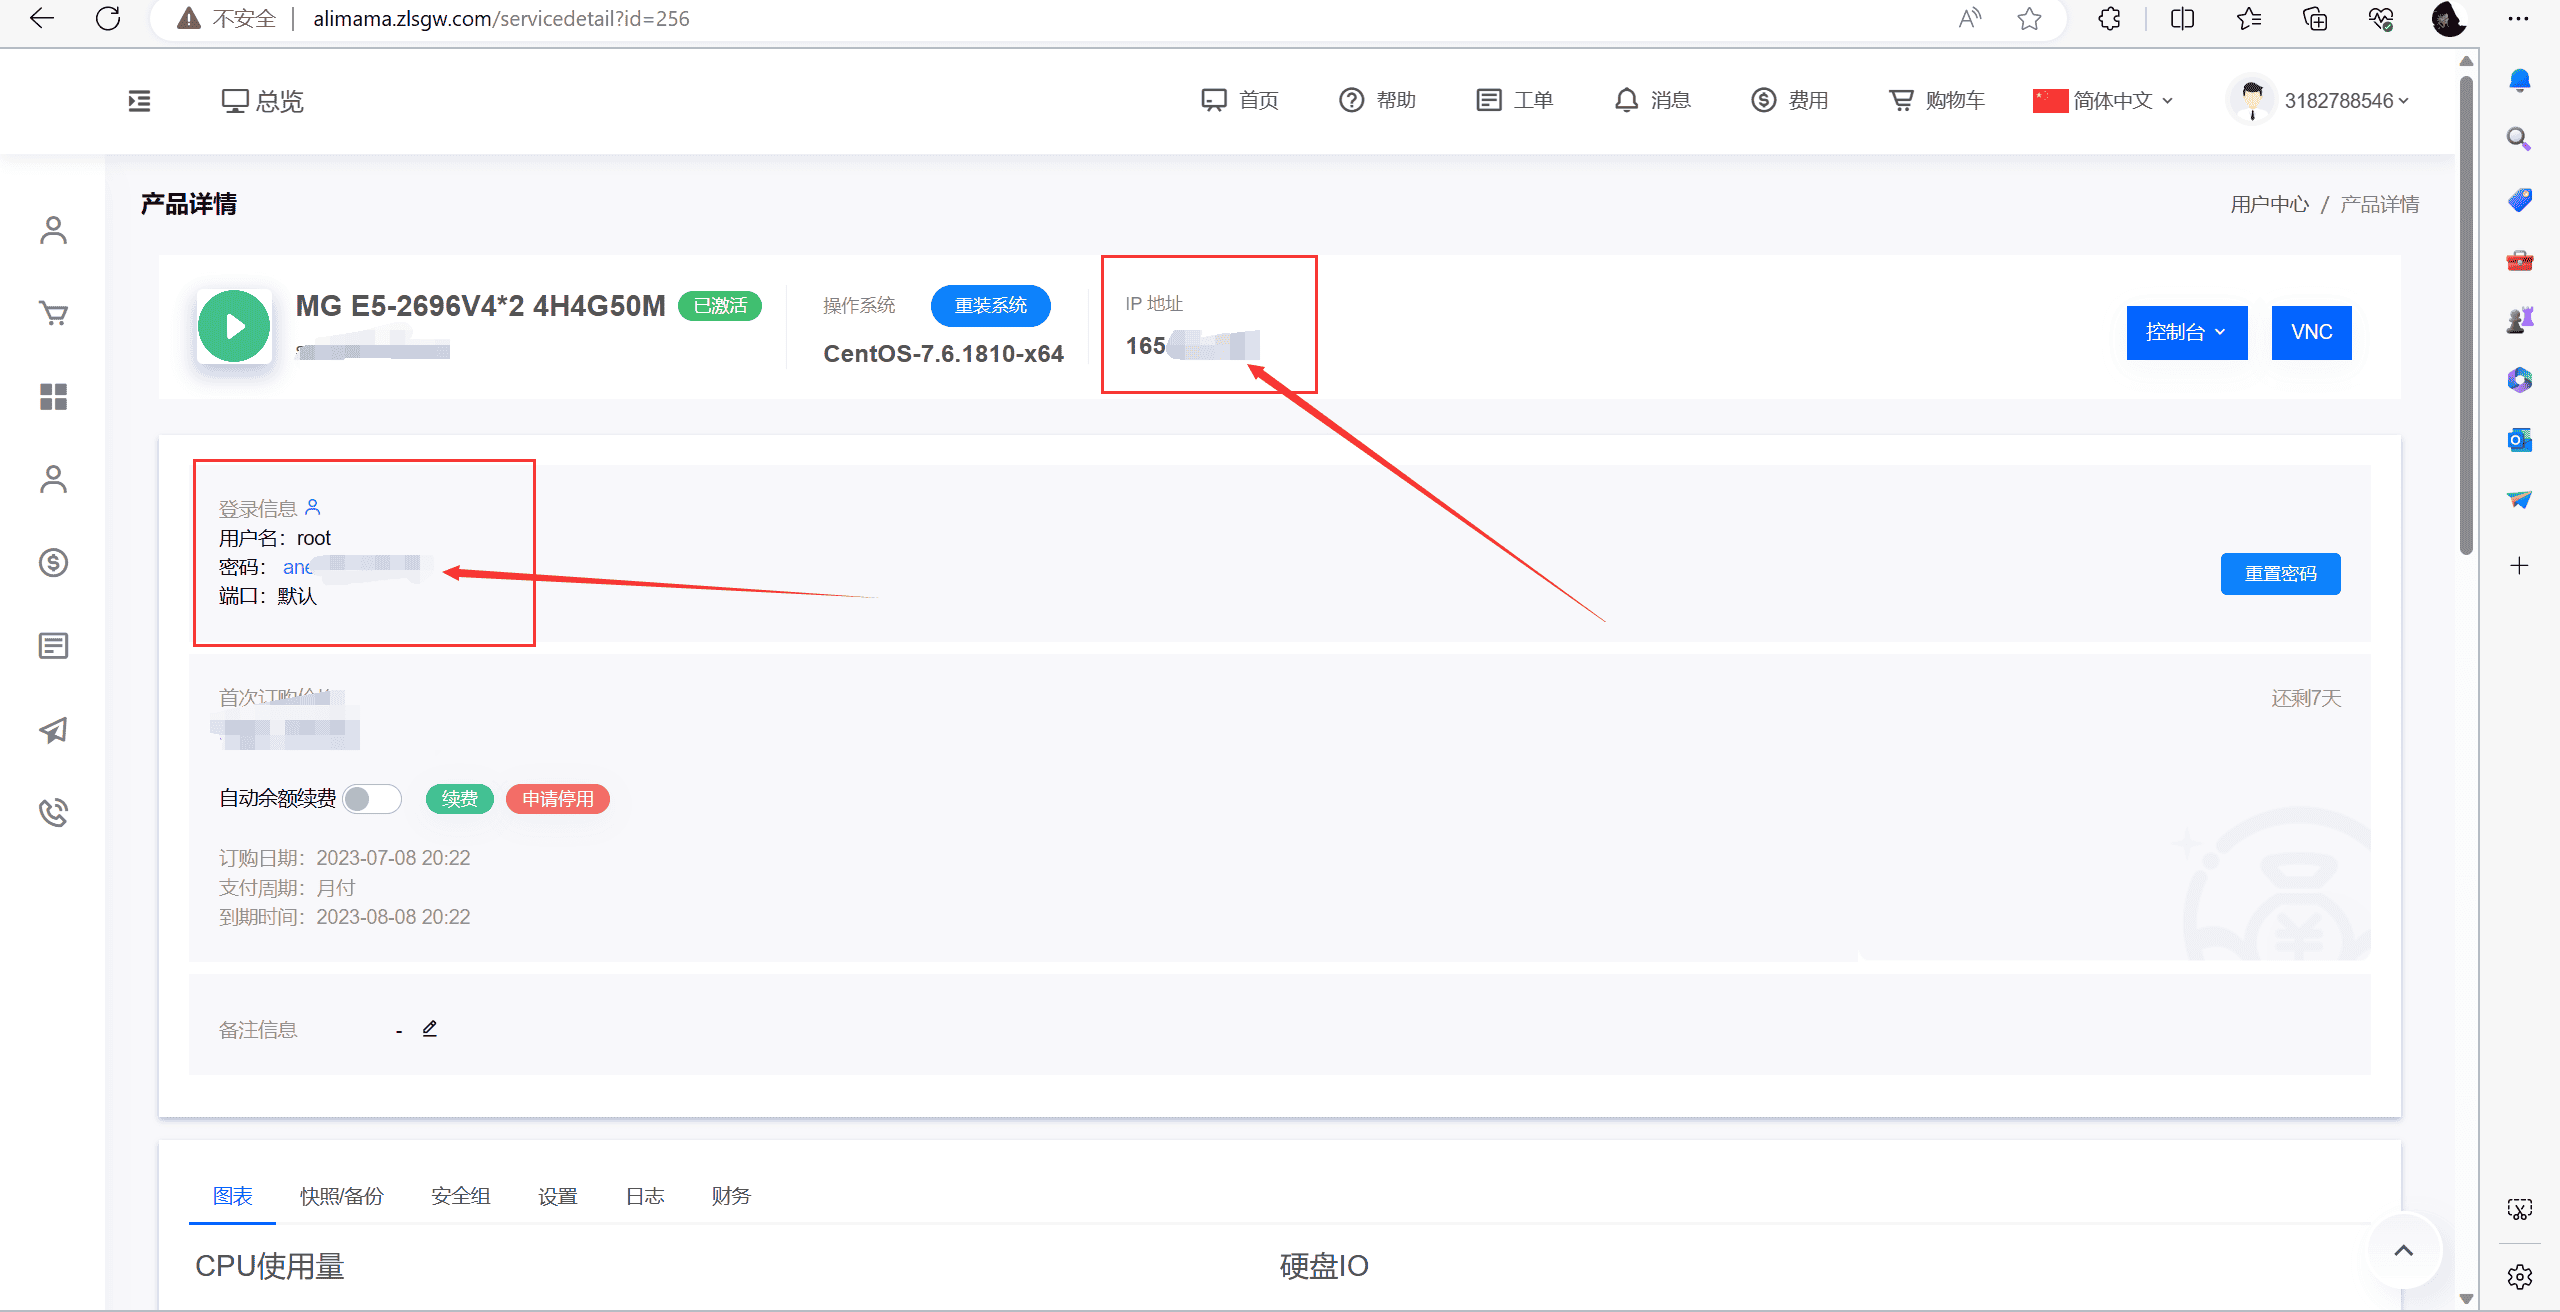
Task: Click user icon next to 登录信息
Action: [x=313, y=507]
